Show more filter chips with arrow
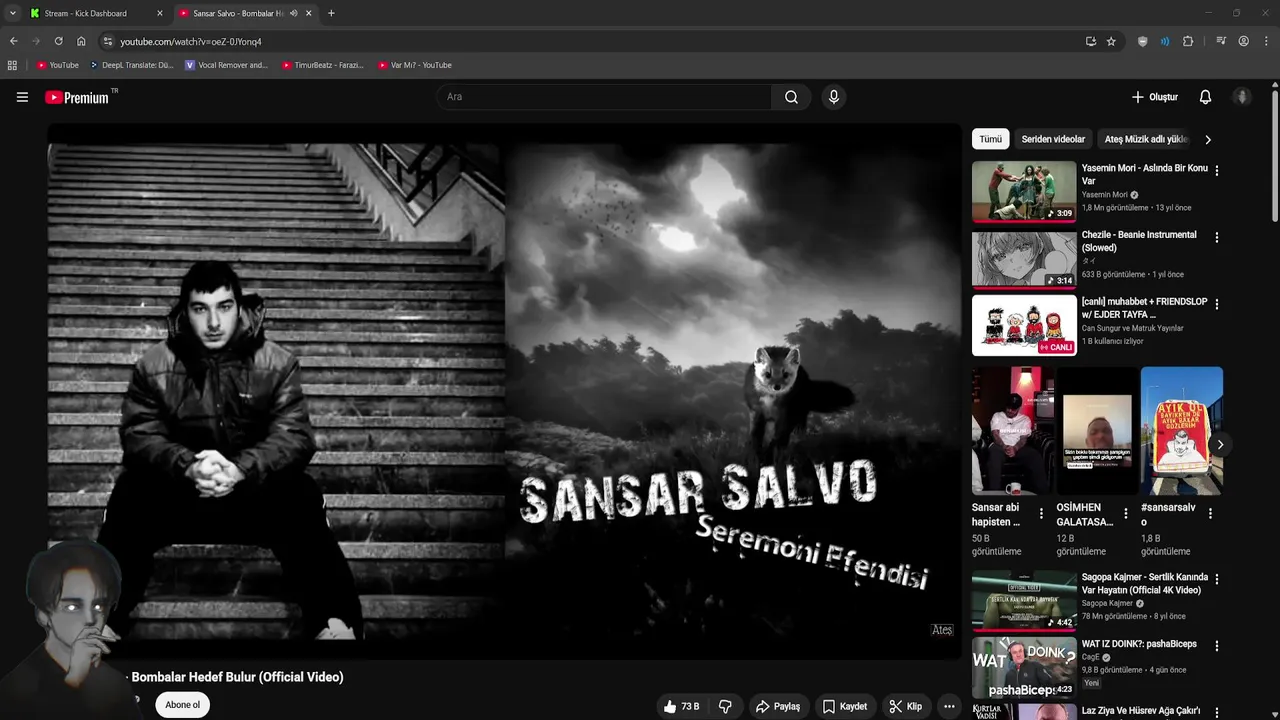The height and width of the screenshot is (720, 1280). [x=1208, y=139]
